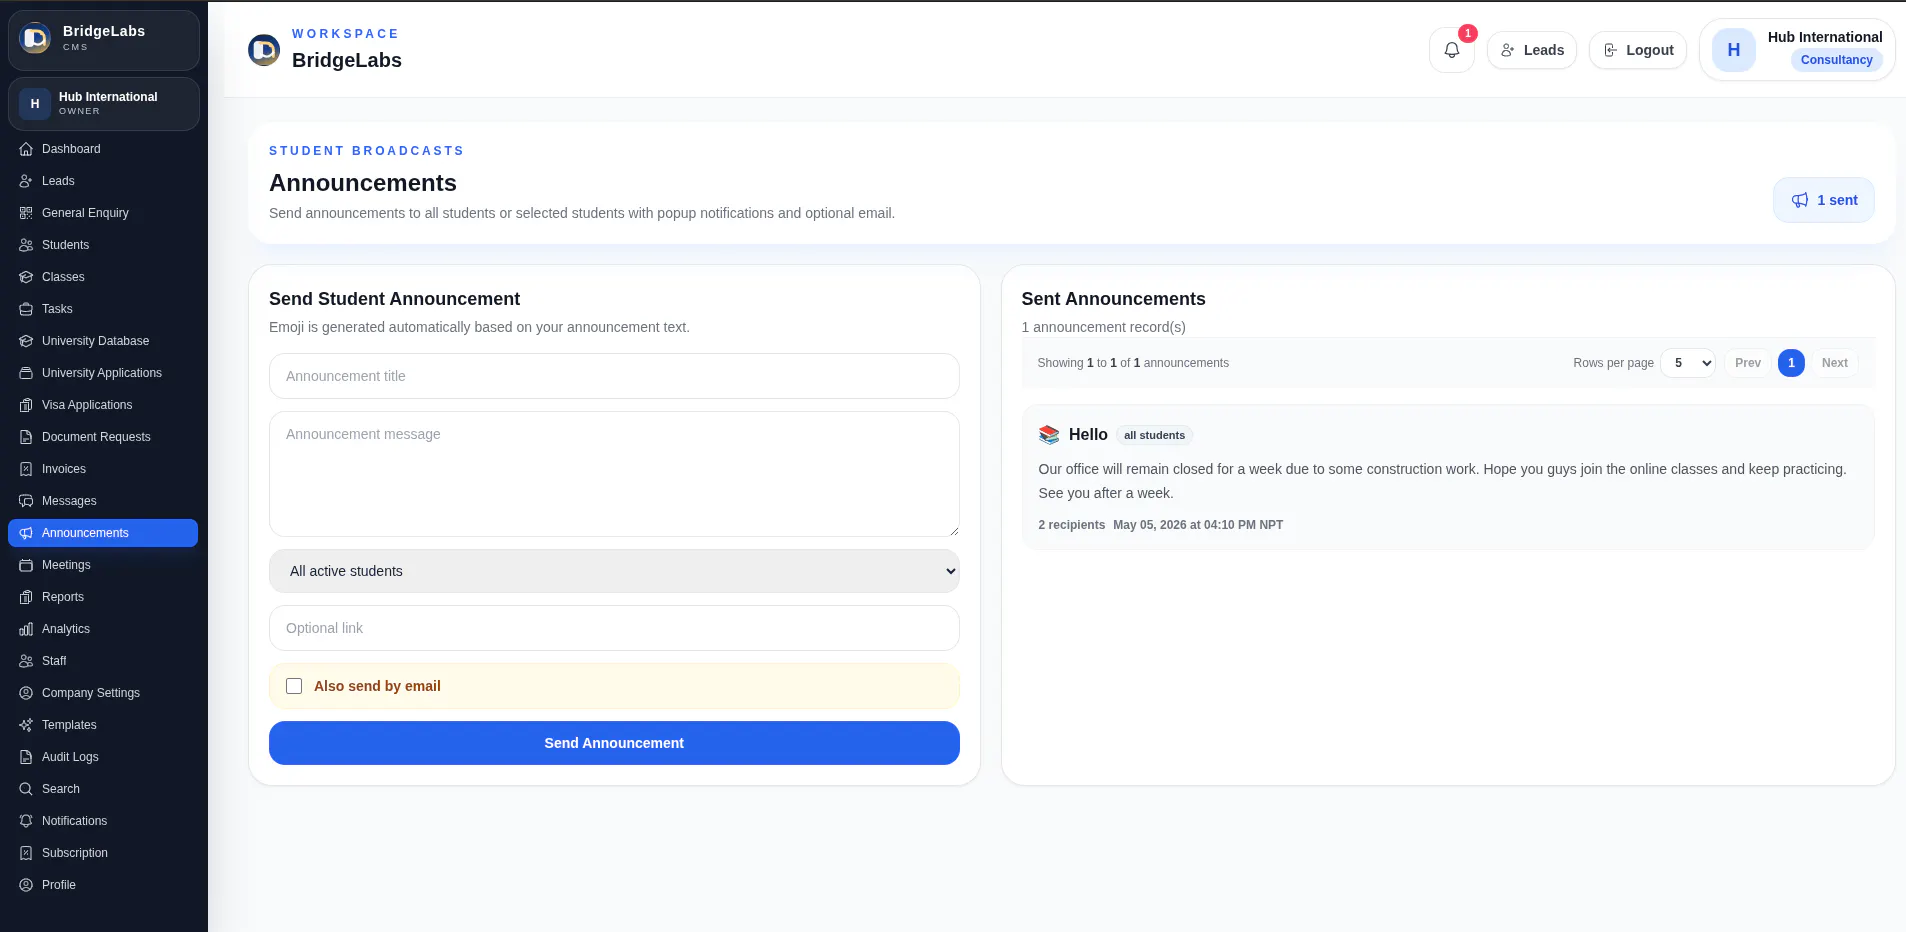Open the All active students dropdown
The width and height of the screenshot is (1906, 932).
tap(614, 571)
